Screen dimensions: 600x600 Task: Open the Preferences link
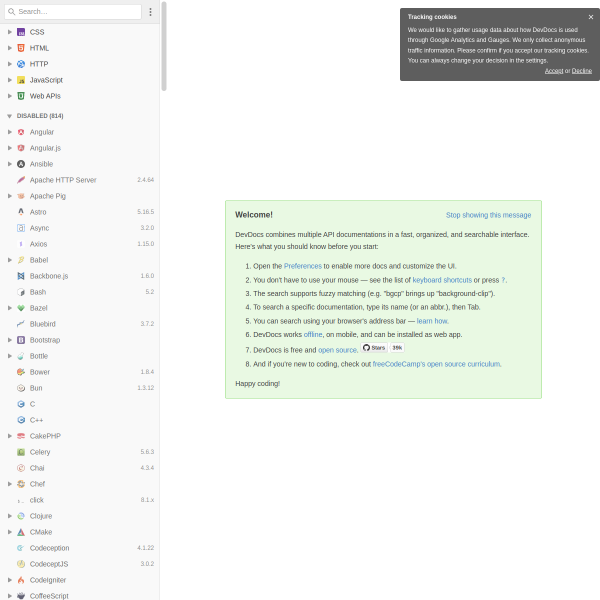coord(303,266)
